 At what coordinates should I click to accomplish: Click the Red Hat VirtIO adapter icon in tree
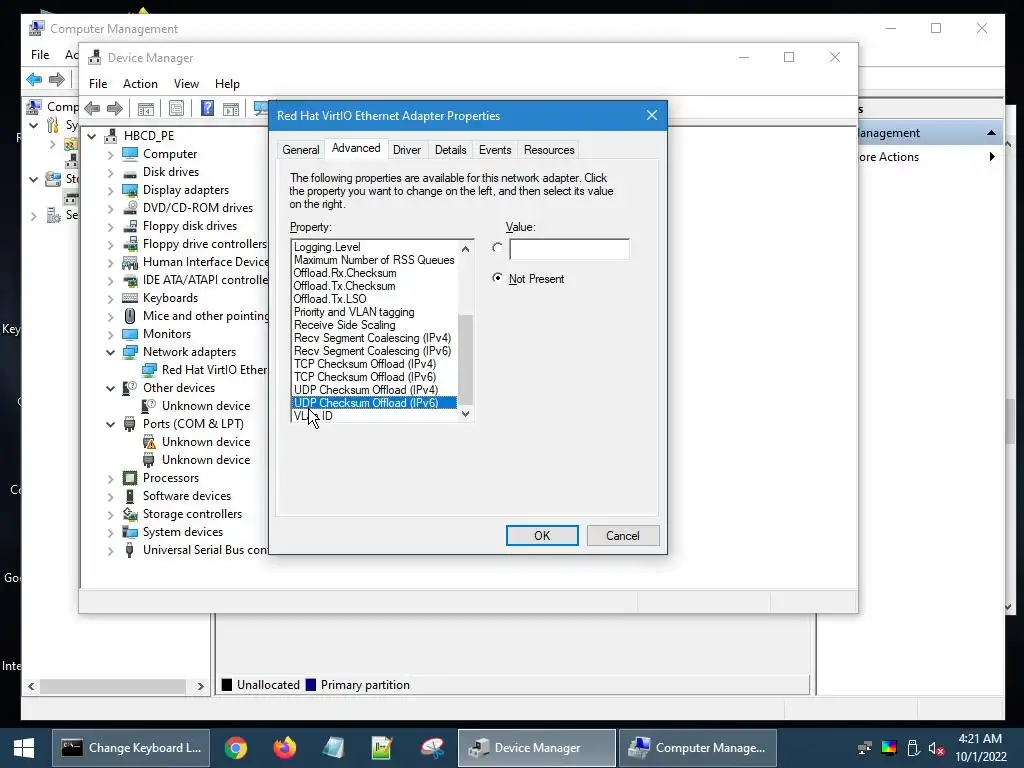point(150,370)
